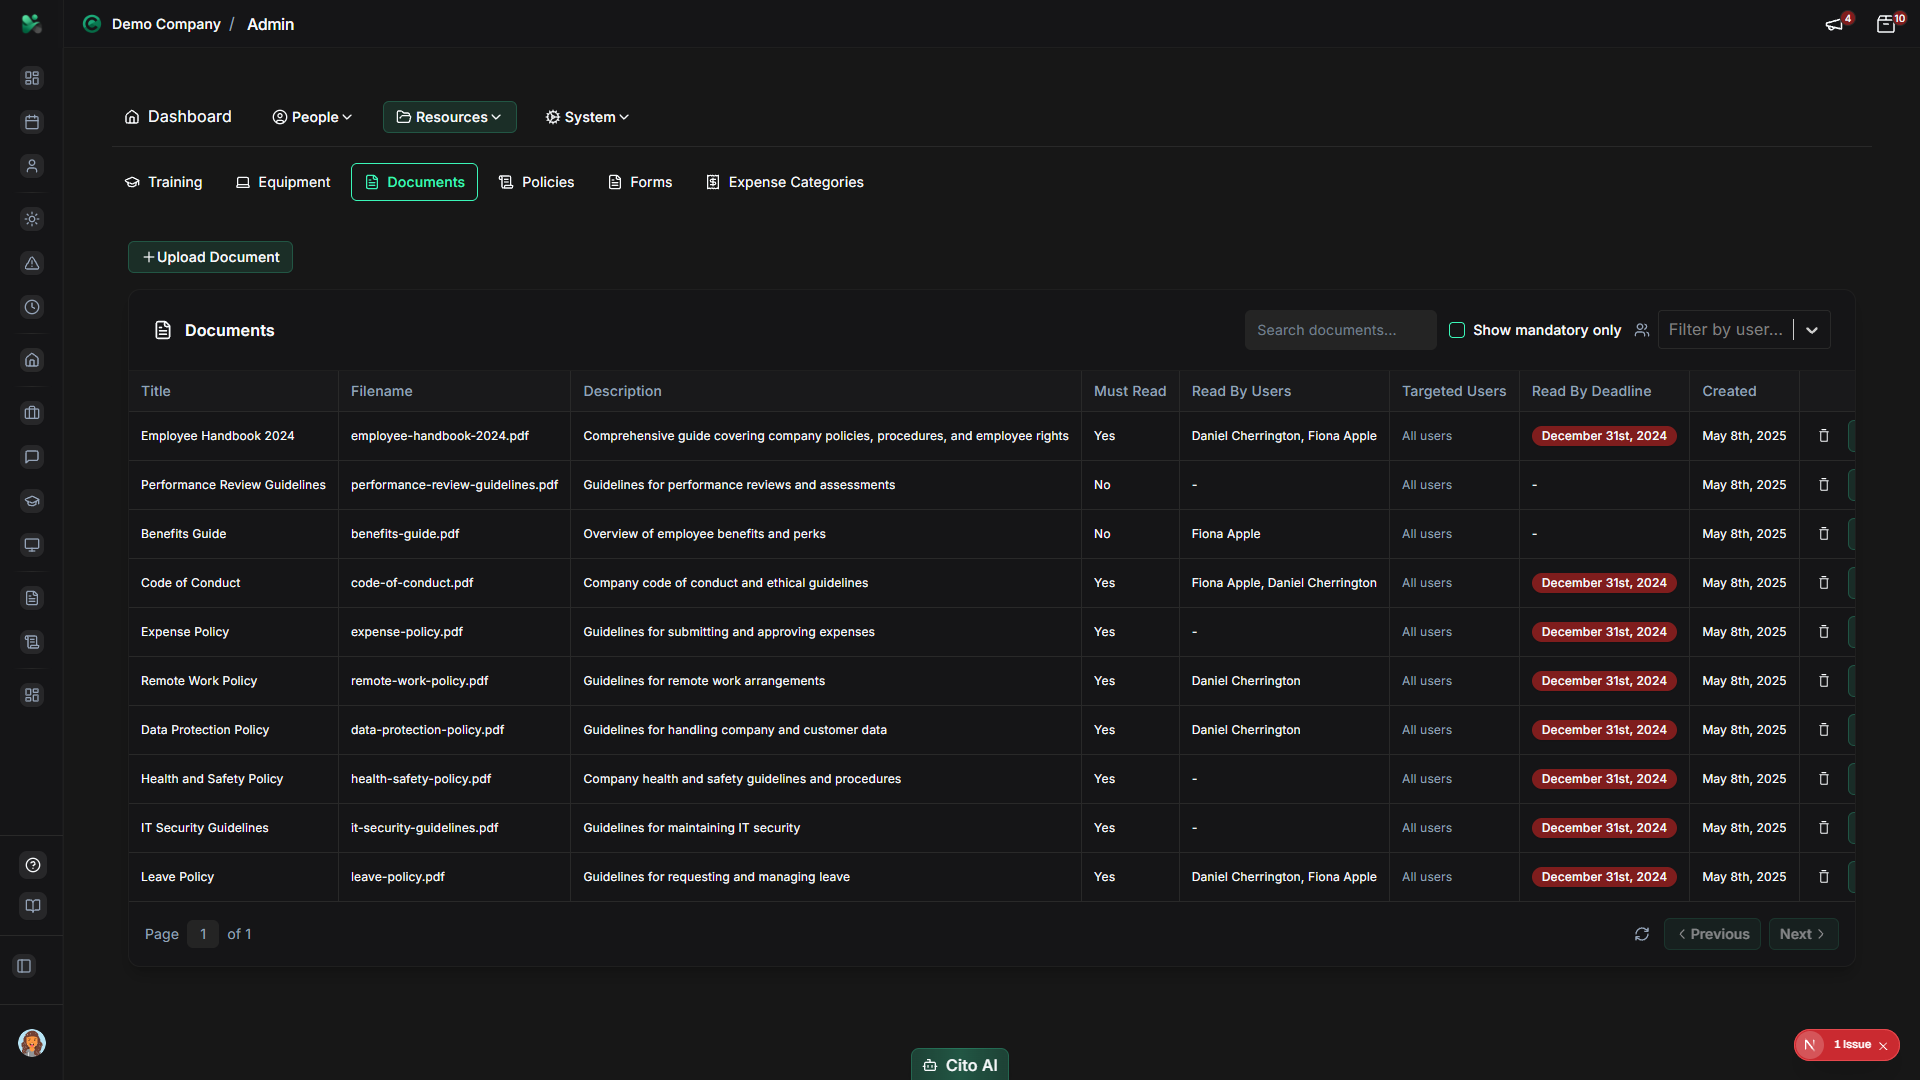
Task: Expand the Filter by user dropdown
Action: pyautogui.click(x=1813, y=329)
